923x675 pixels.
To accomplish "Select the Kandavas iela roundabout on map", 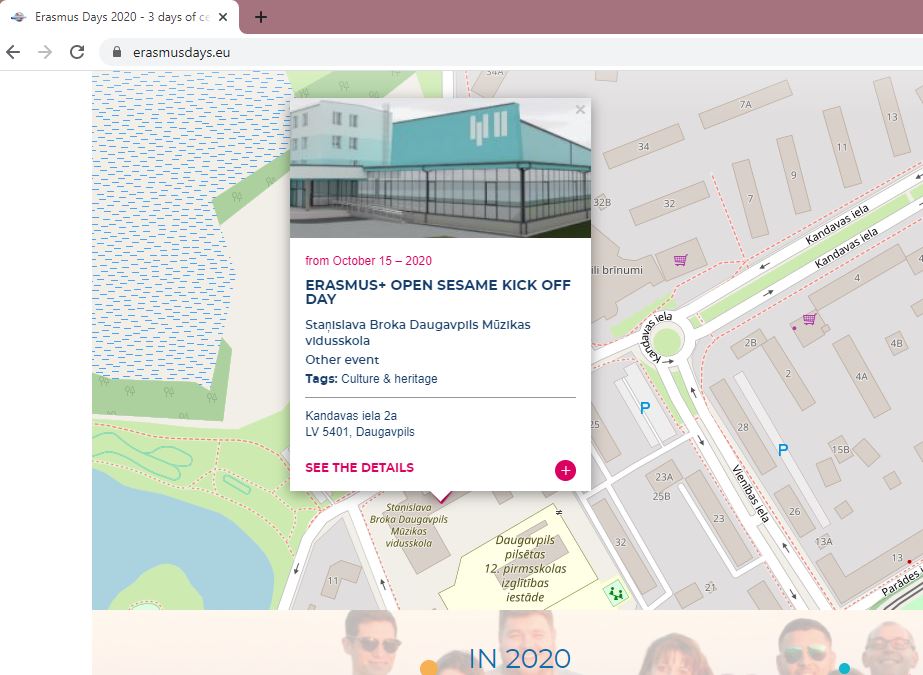I will pyautogui.click(x=667, y=341).
